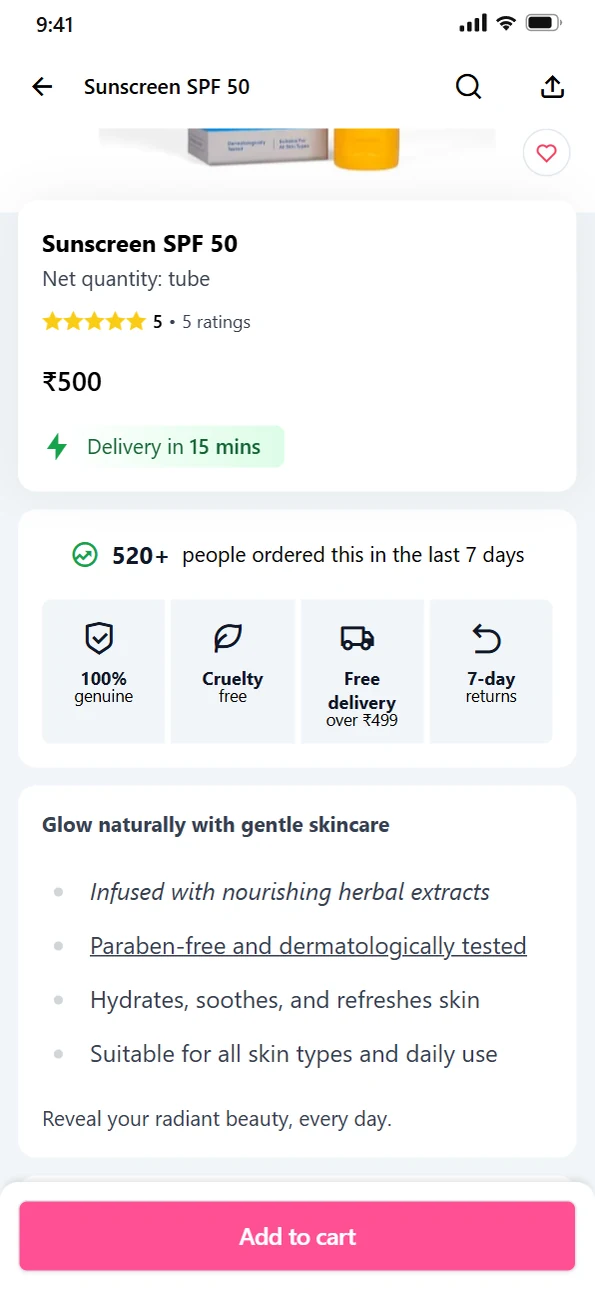Tap the 7-day returns arrow icon
Image resolution: width=595 pixels, height=1290 pixels.
click(486, 637)
